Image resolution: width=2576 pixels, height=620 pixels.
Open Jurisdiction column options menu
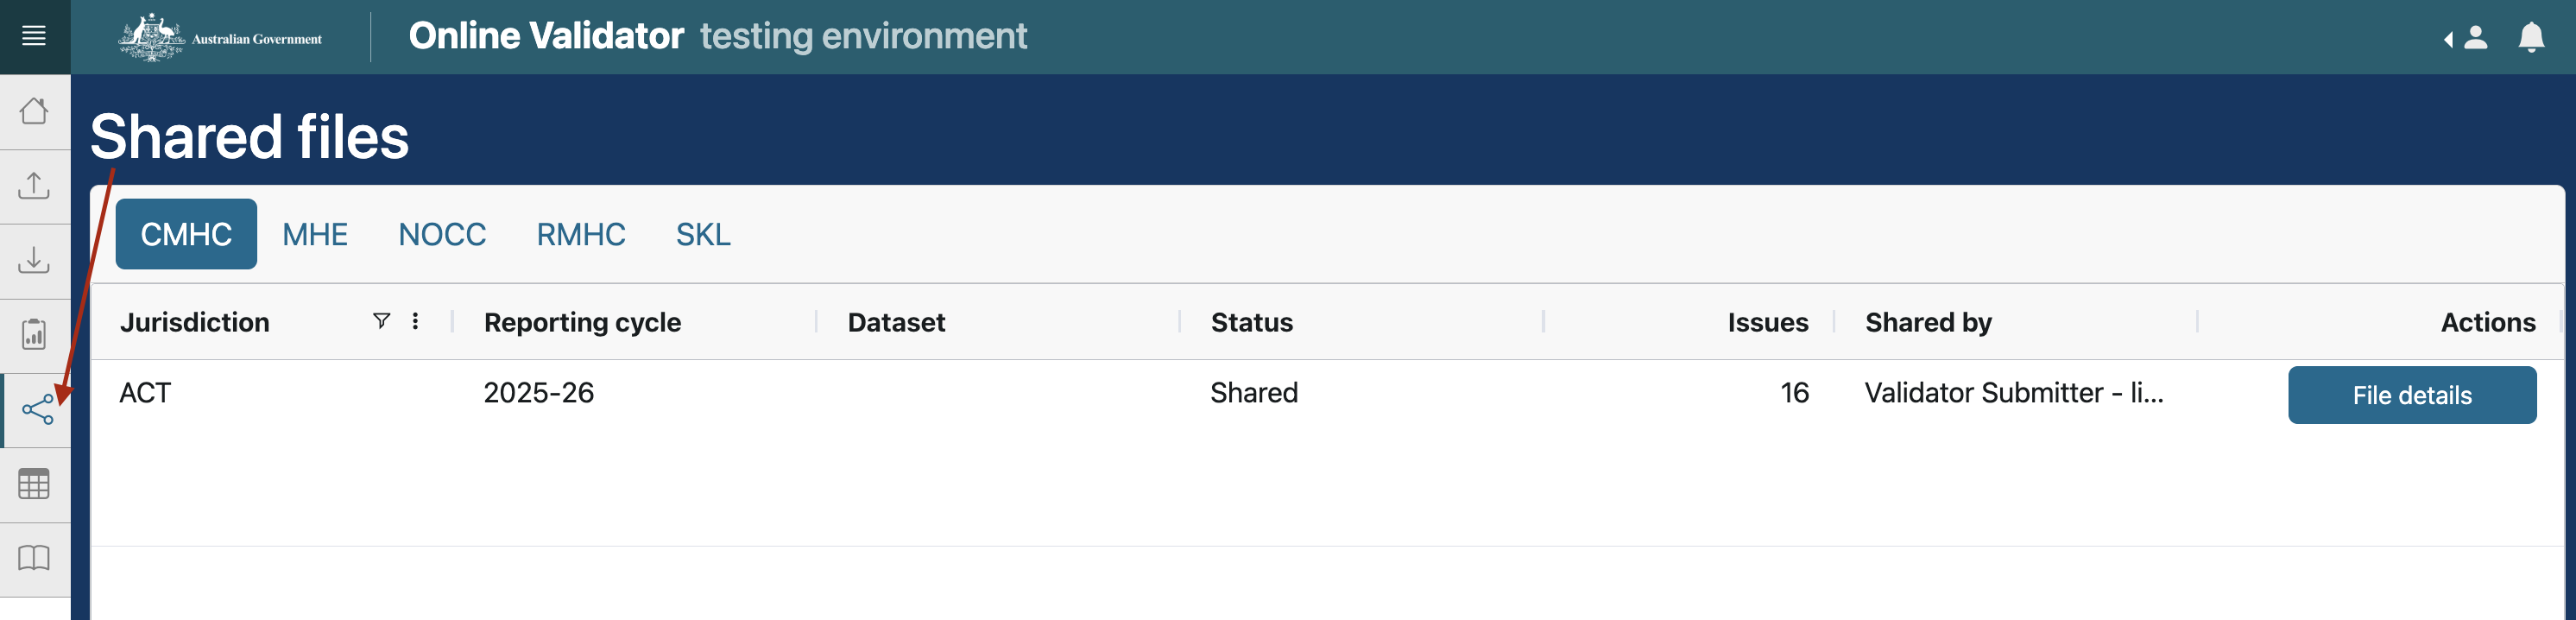[x=415, y=321]
